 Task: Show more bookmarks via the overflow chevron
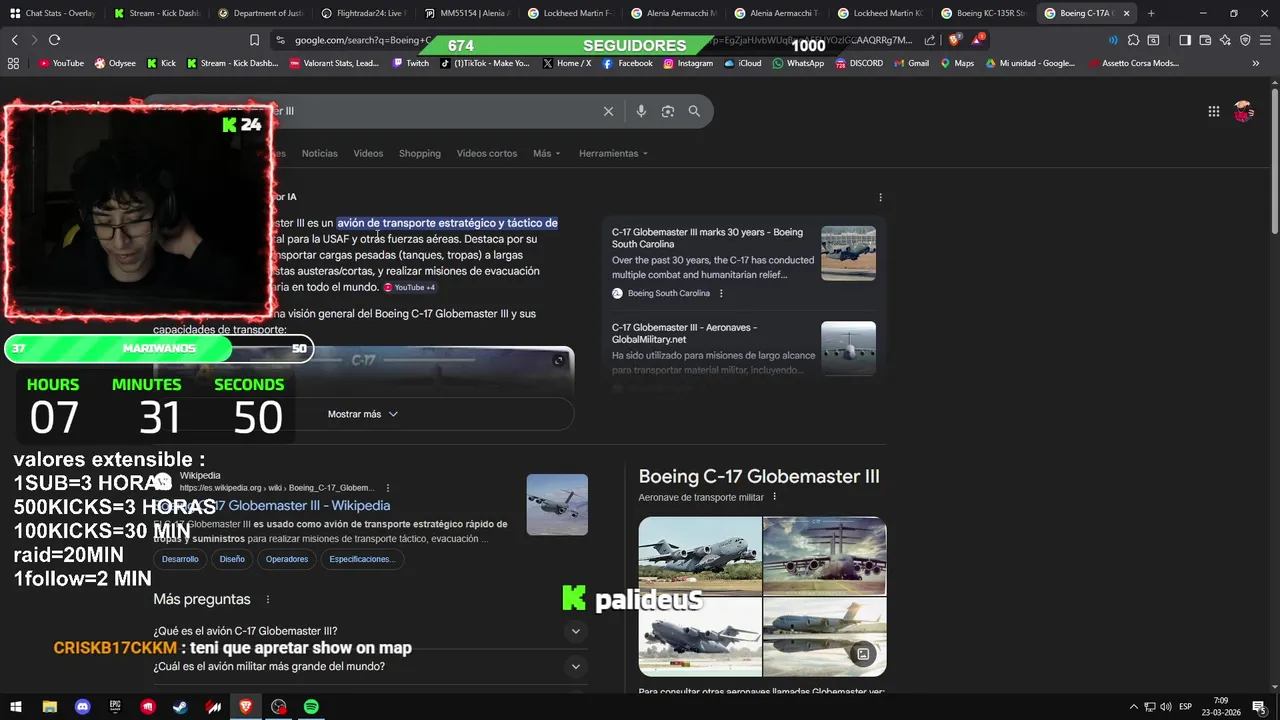coord(1255,63)
